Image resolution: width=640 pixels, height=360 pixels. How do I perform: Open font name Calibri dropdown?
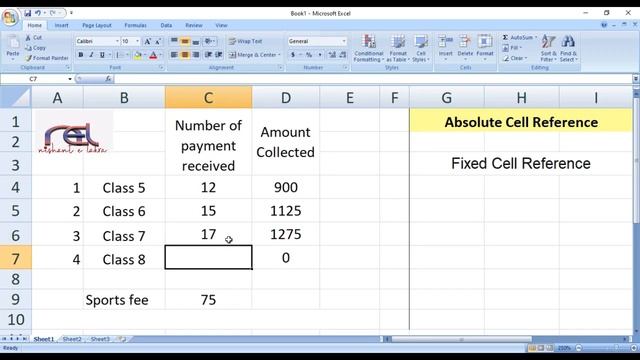117,41
